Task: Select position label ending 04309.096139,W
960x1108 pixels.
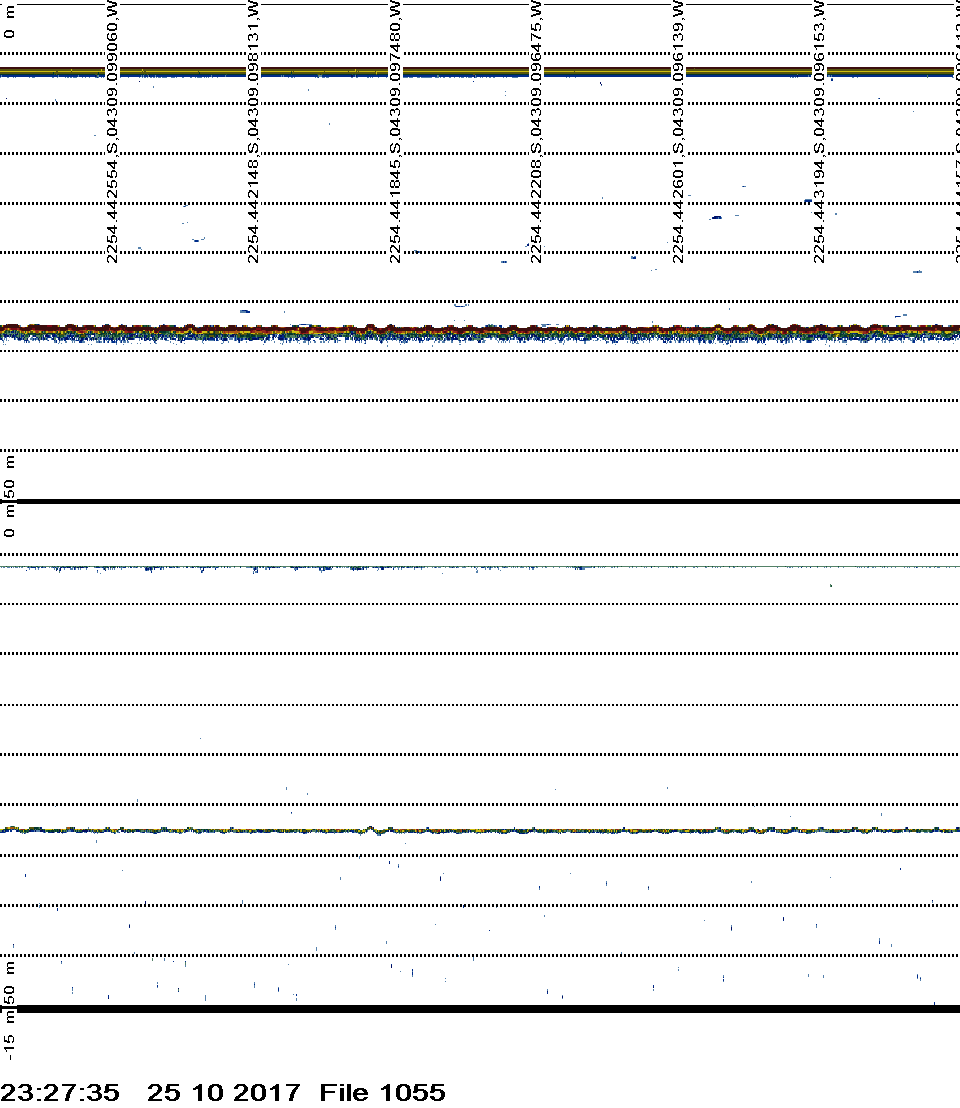Action: coord(678,132)
